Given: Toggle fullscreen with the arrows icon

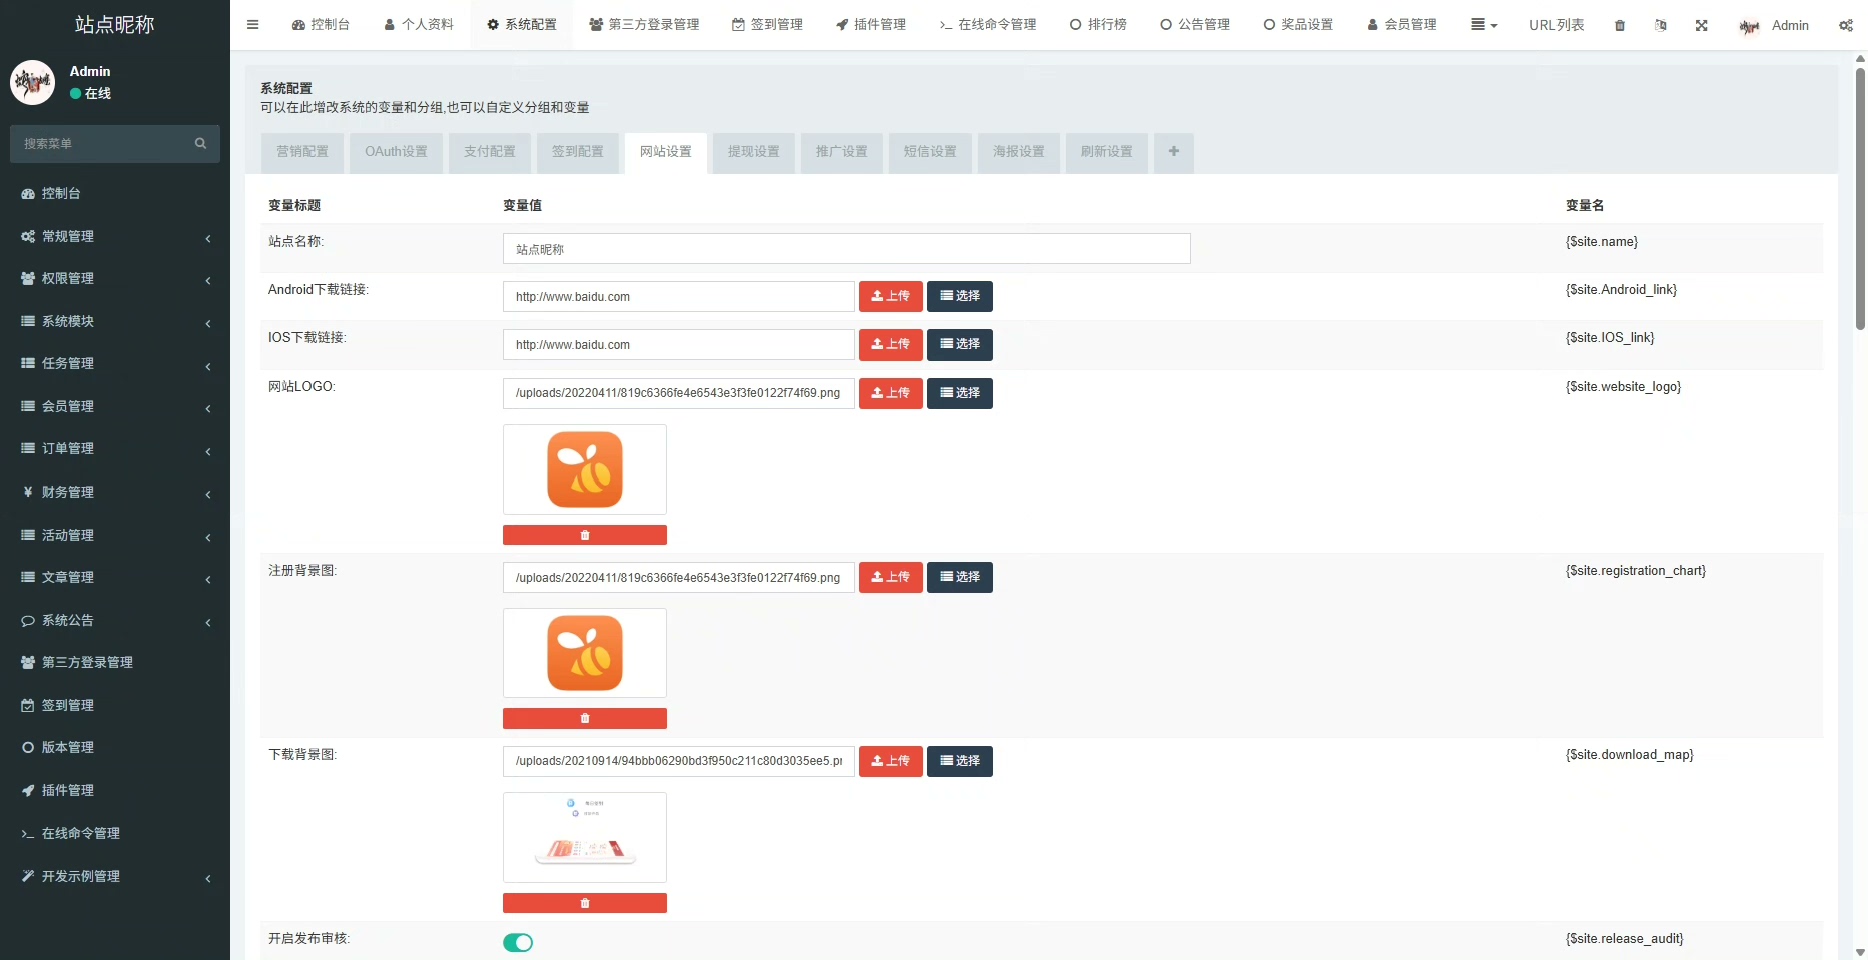Looking at the screenshot, I should coord(1701,25).
